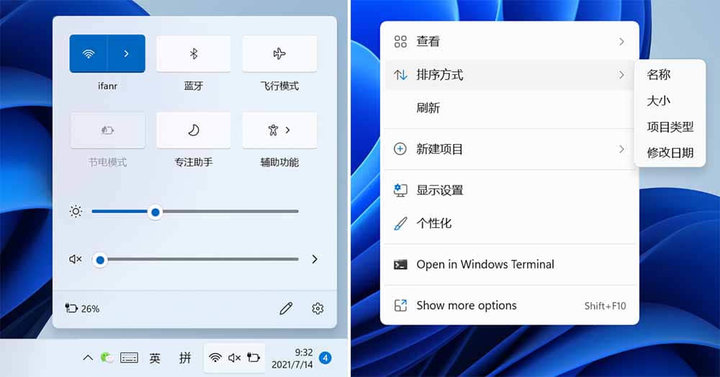
Task: Sort by 修改日期 (Date modified)
Action: pos(670,153)
